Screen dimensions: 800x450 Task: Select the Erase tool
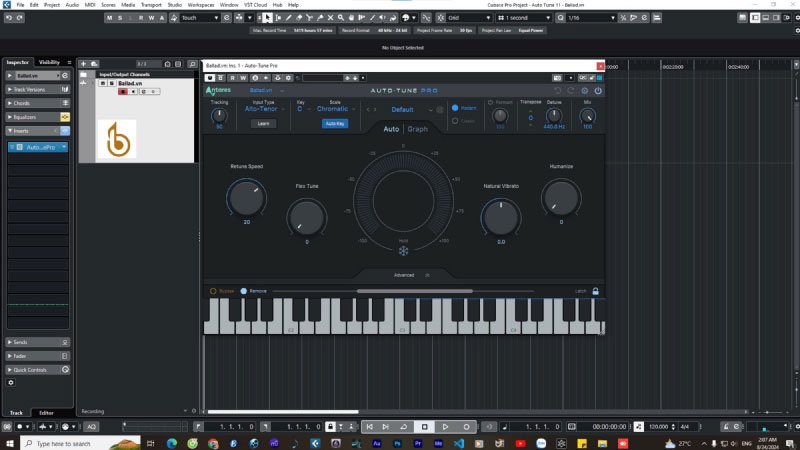(x=299, y=18)
